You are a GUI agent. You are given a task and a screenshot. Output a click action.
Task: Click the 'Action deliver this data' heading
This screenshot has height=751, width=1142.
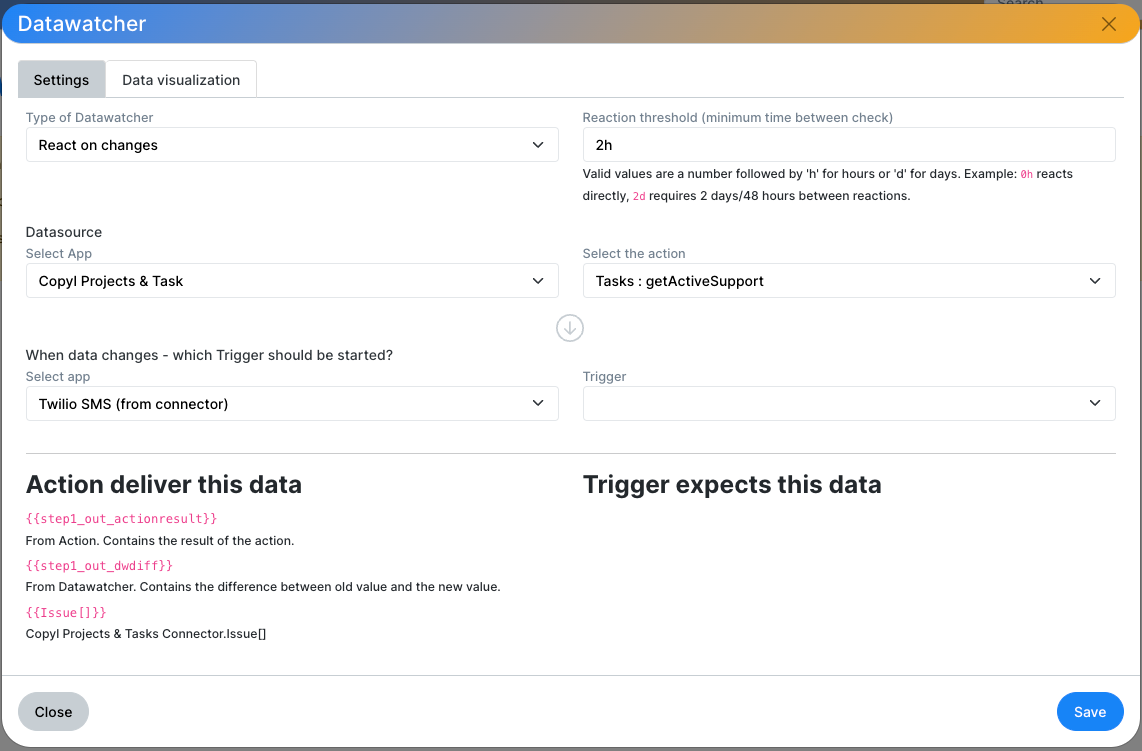(164, 484)
